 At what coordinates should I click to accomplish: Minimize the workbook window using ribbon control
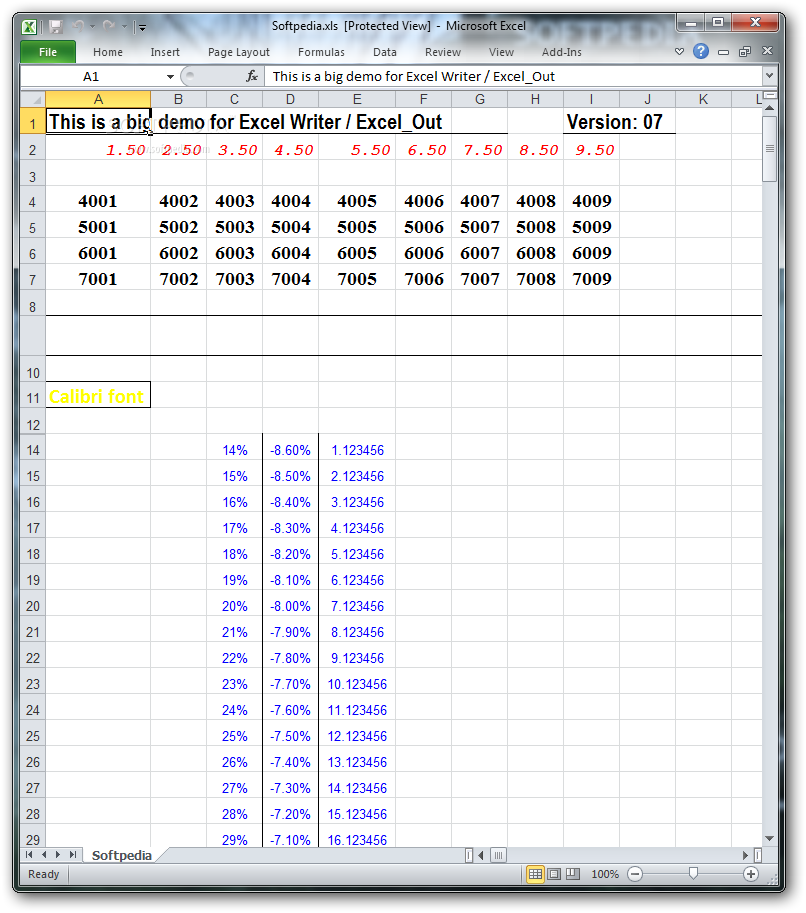coord(723,52)
